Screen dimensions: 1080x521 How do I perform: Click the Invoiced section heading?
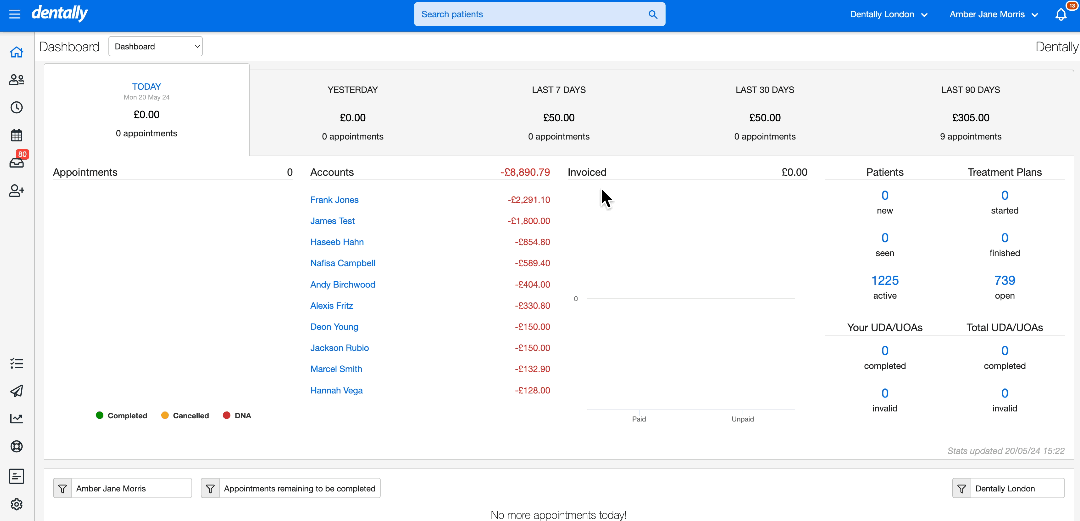click(587, 172)
